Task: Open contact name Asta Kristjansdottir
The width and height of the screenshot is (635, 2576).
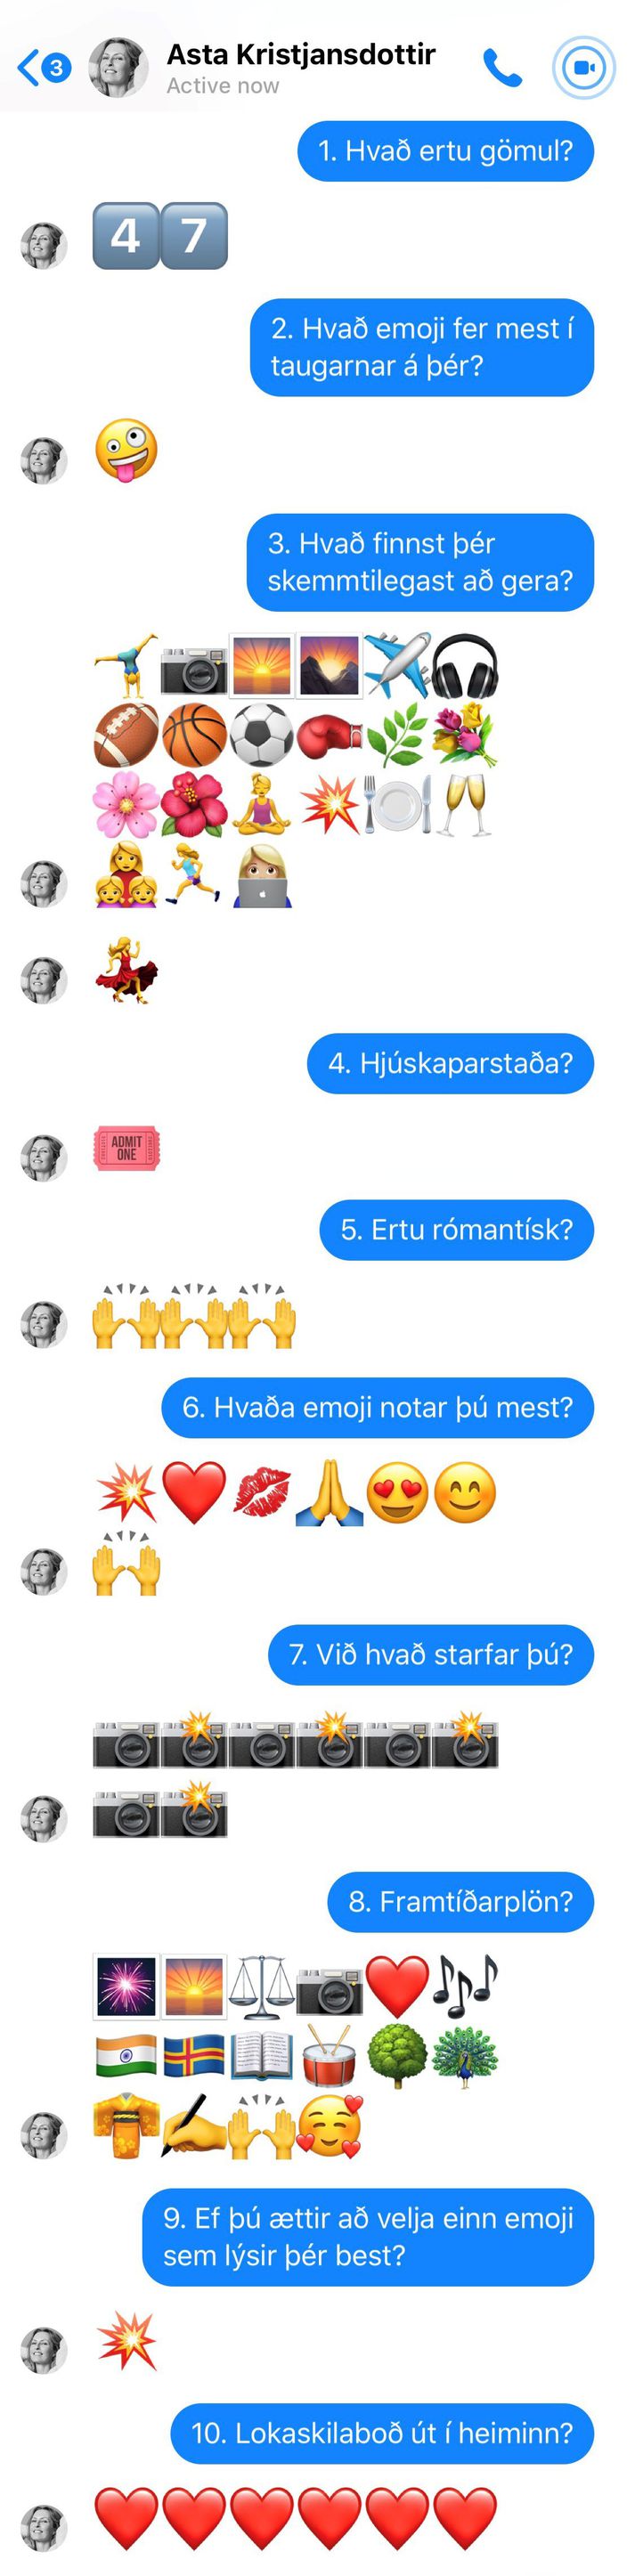Action: [301, 54]
